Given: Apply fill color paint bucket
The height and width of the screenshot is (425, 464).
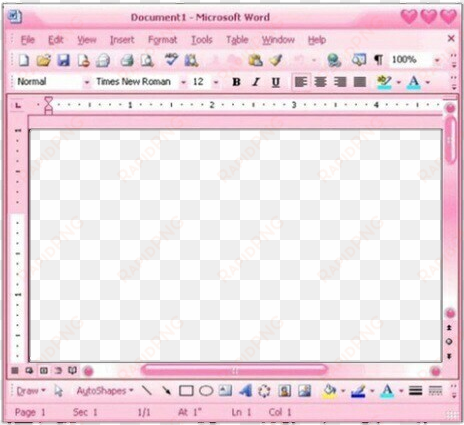Looking at the screenshot, I should click(329, 391).
